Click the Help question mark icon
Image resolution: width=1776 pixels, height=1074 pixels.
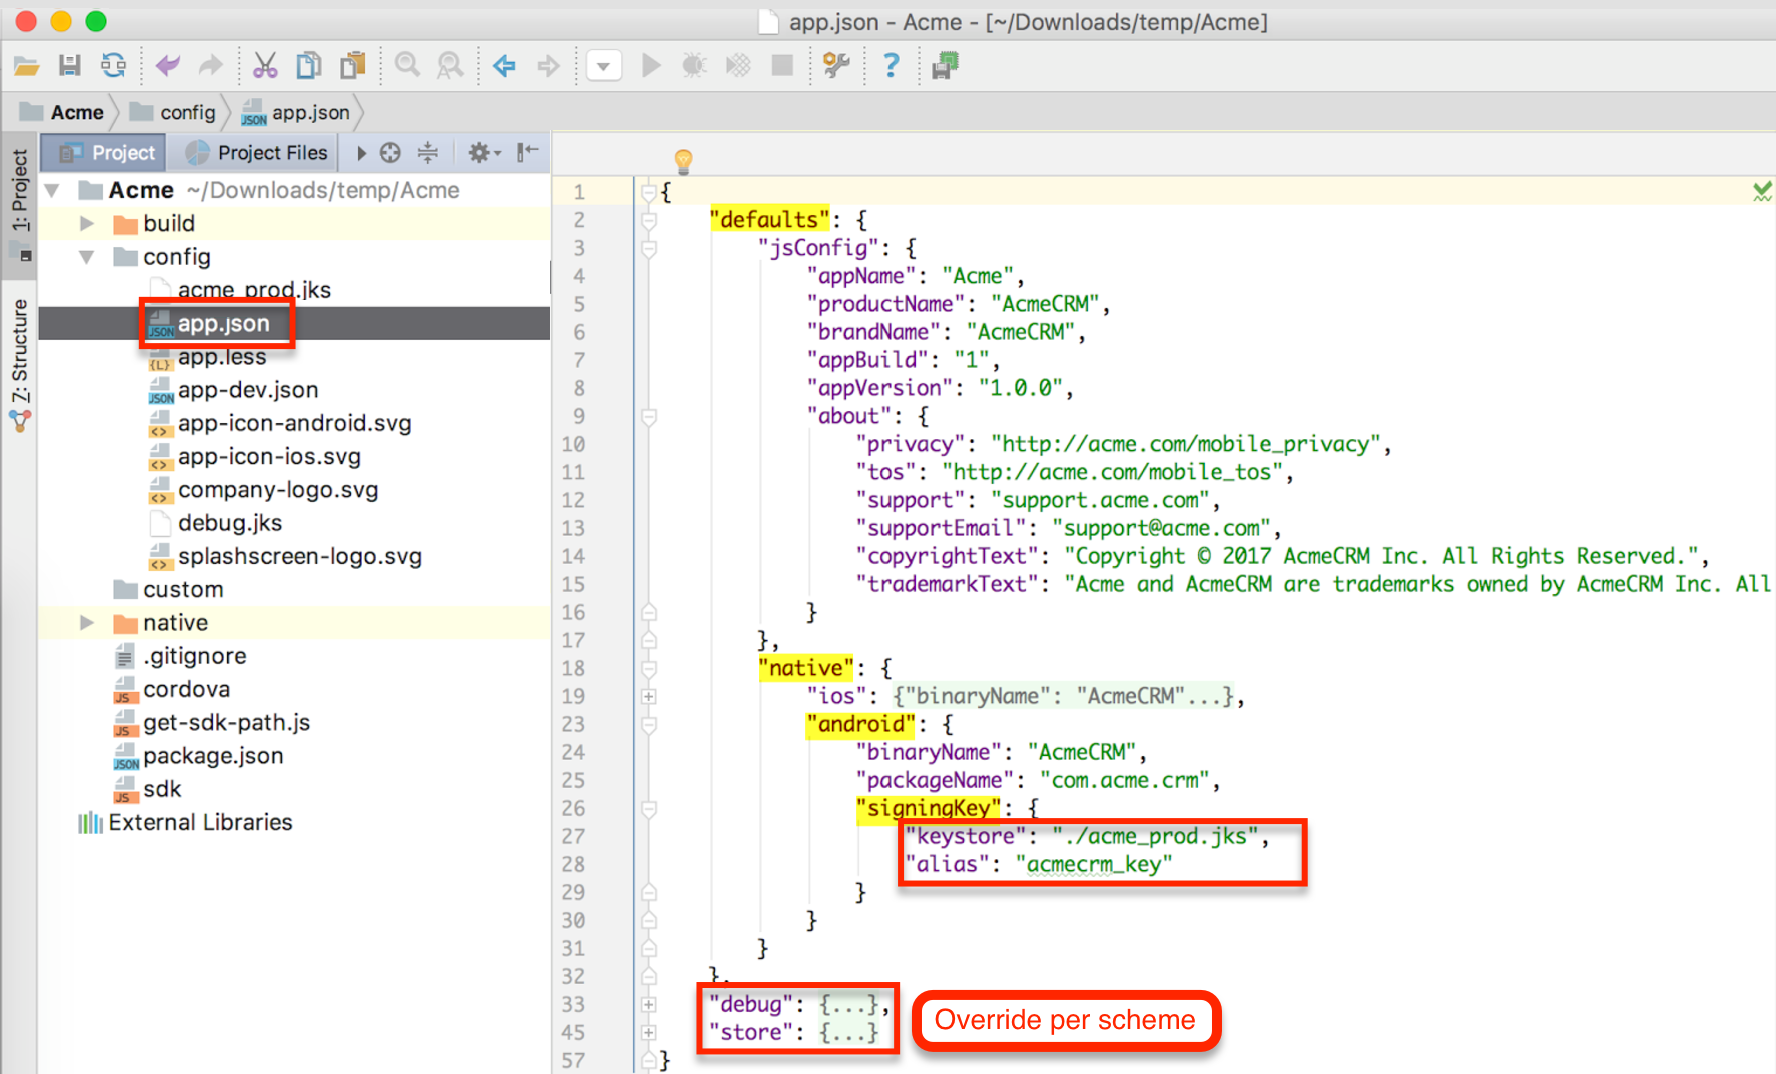click(x=890, y=66)
